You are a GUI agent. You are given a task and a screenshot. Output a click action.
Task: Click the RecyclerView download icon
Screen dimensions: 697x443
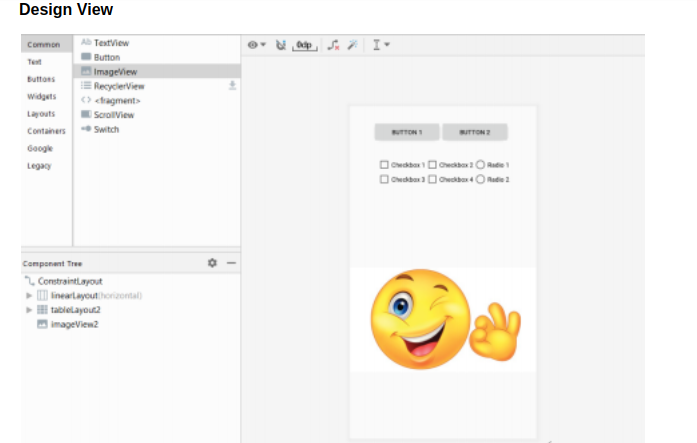[x=232, y=85]
